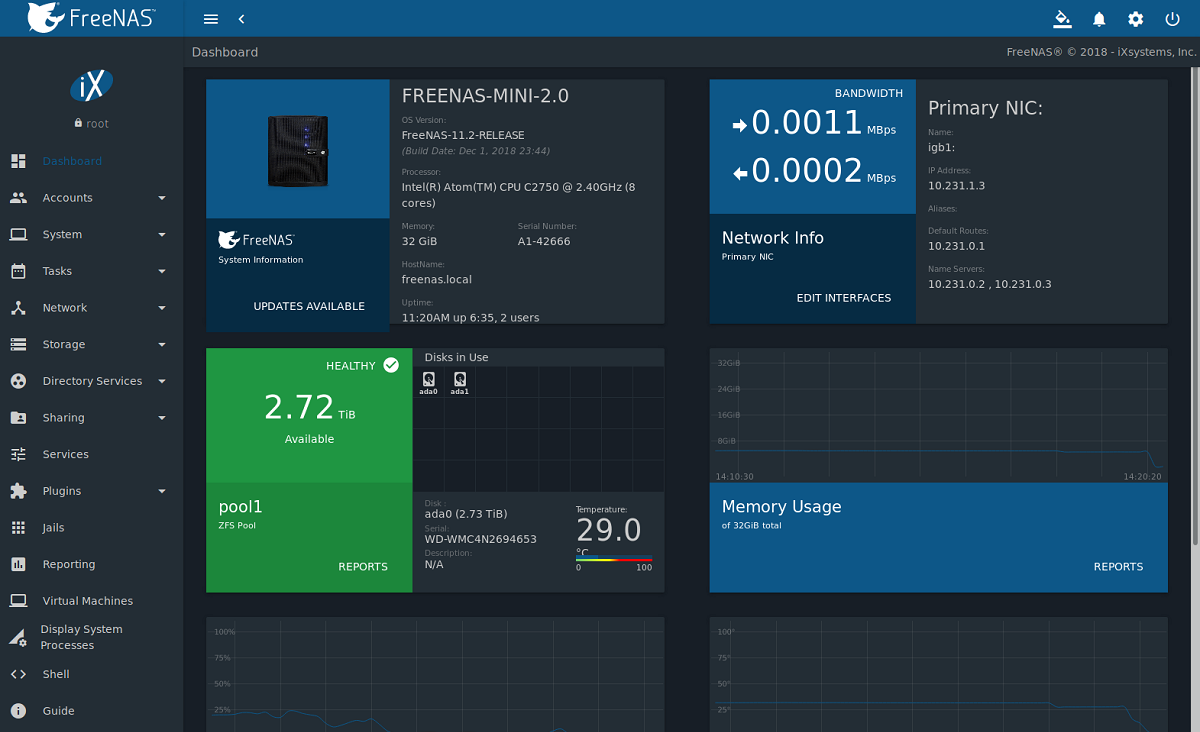Click the disk serial WD-WMC4N2694653
1200x732 pixels.
pyautogui.click(x=481, y=539)
